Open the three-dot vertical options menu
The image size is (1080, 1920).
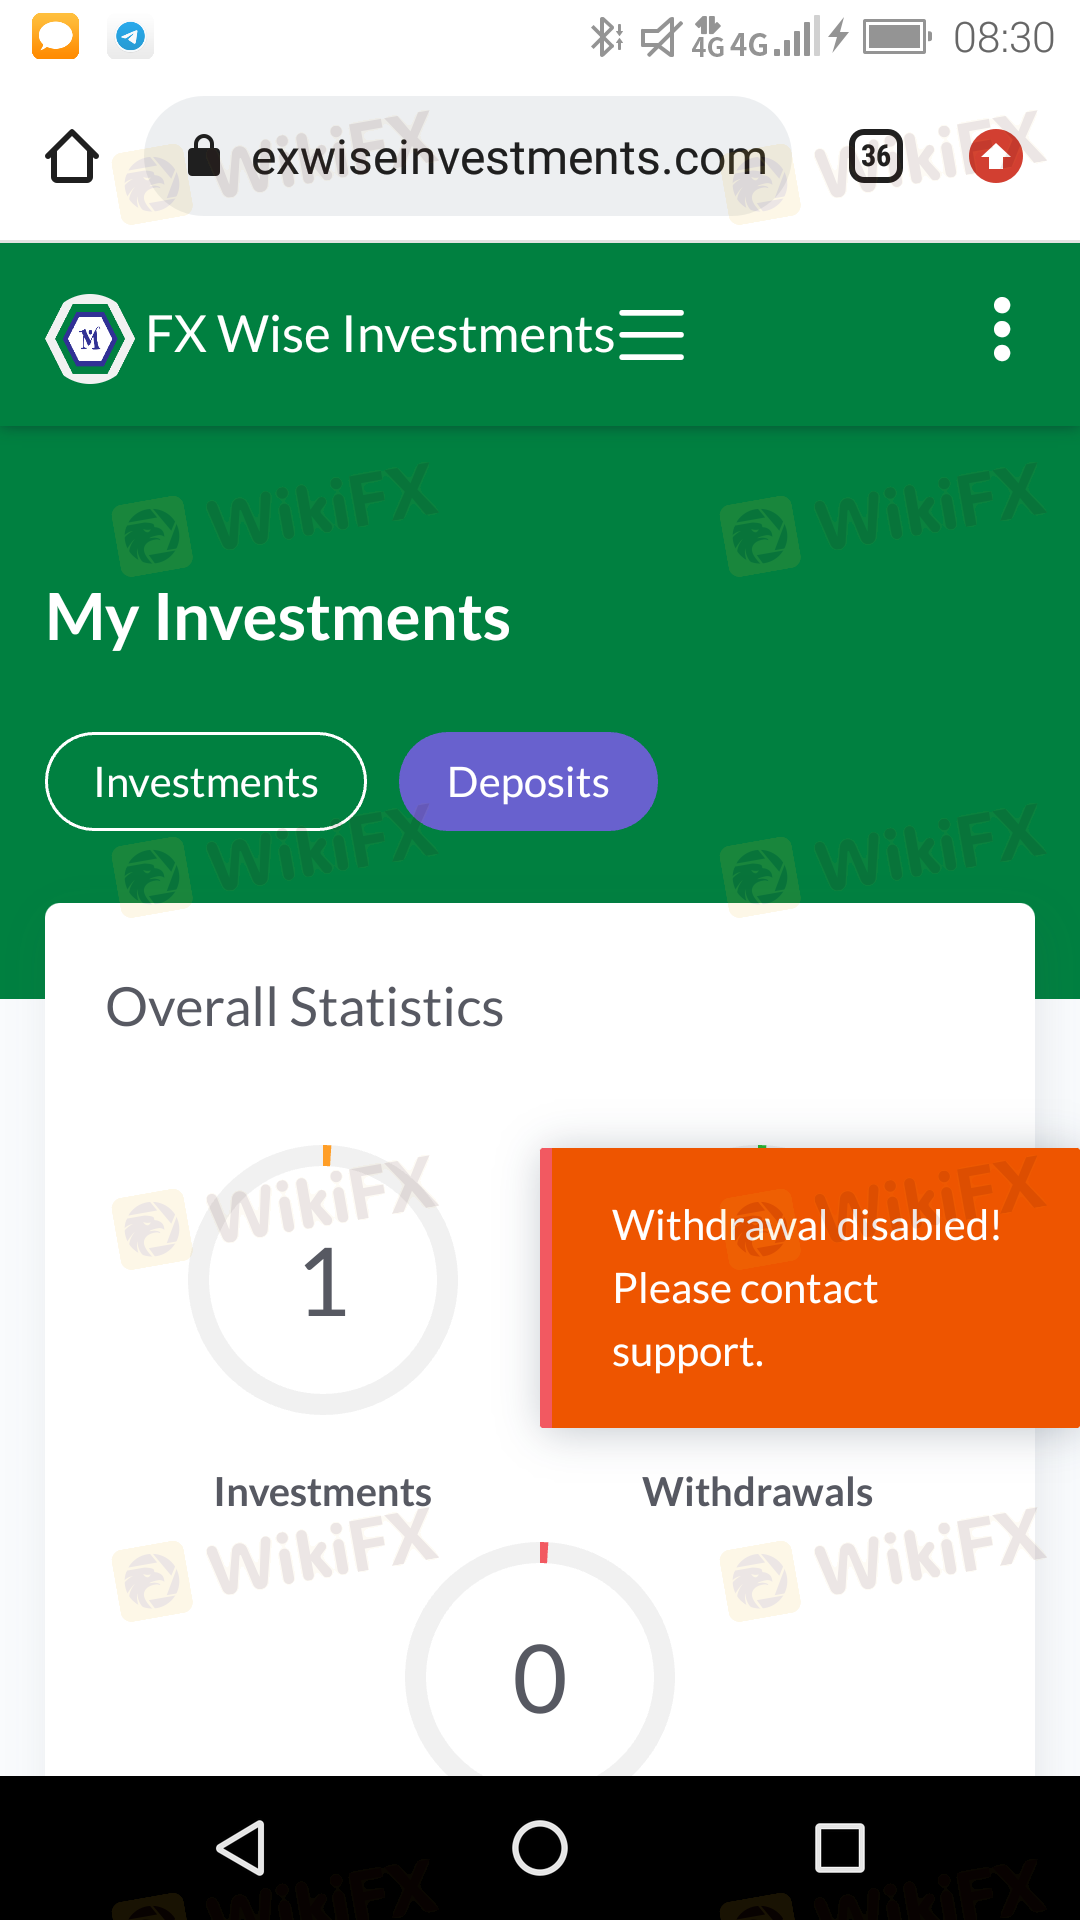(1002, 329)
